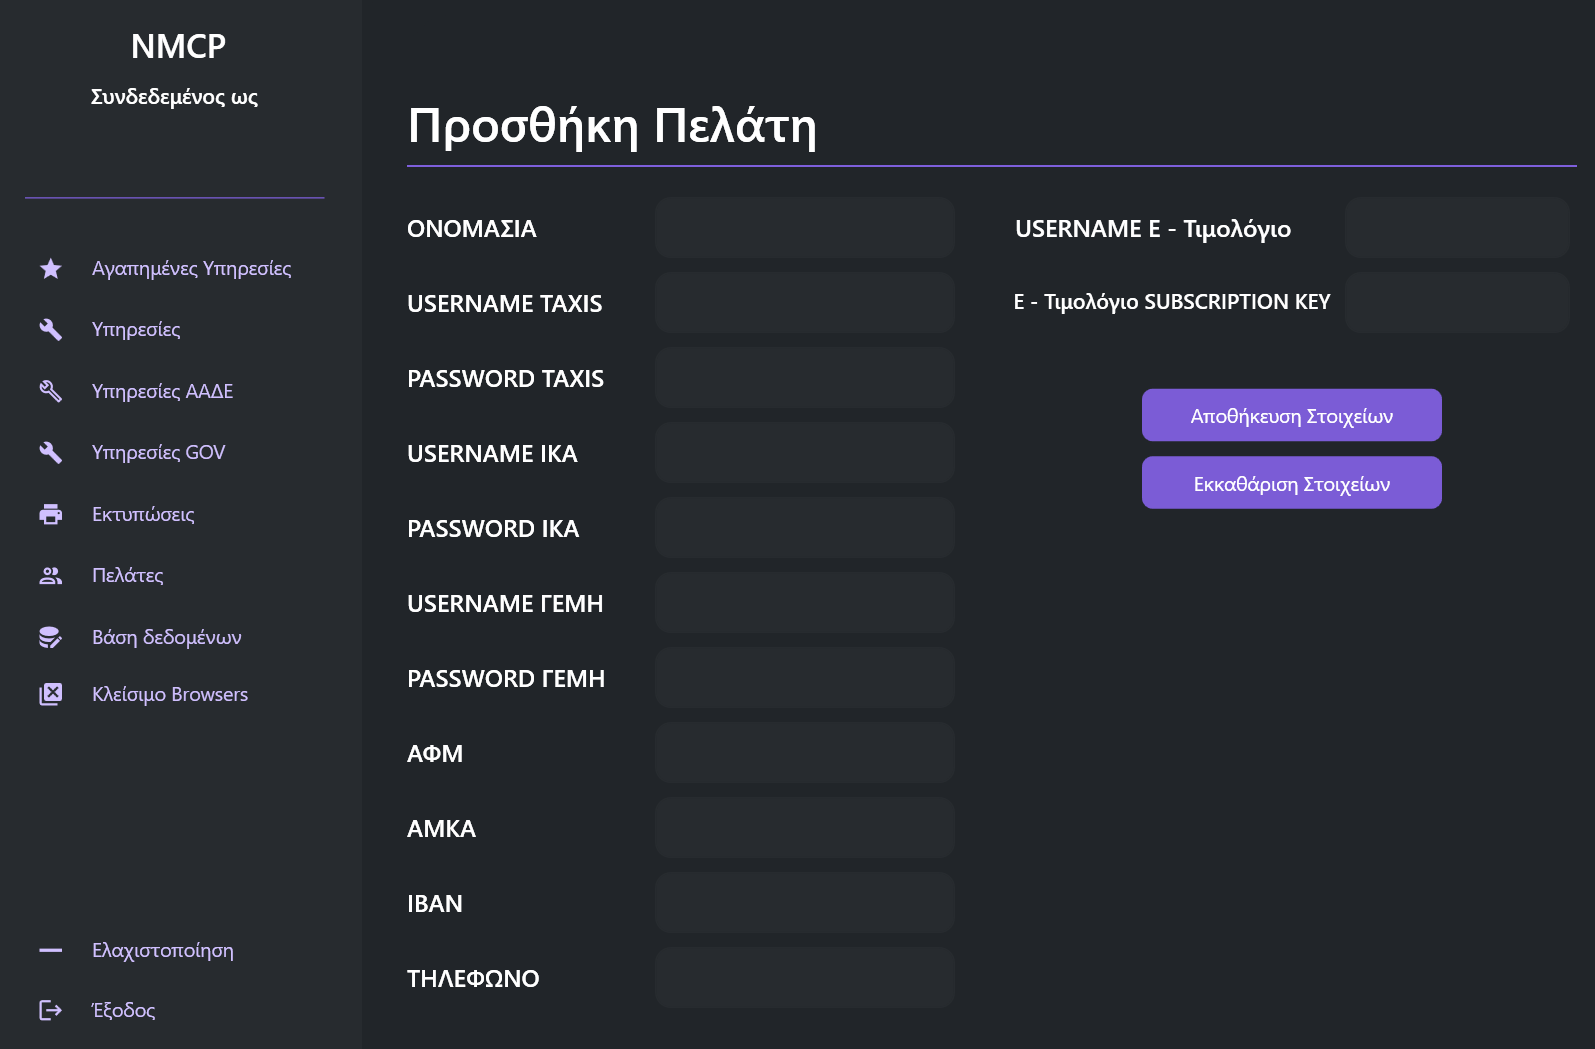Click into the USERNAME TAXIS field
This screenshot has width=1595, height=1049.
pyautogui.click(x=804, y=303)
